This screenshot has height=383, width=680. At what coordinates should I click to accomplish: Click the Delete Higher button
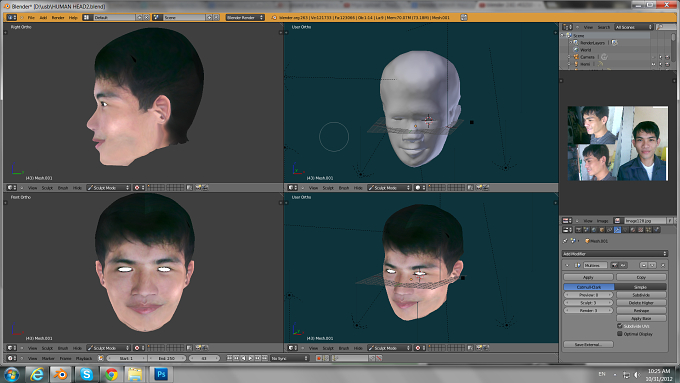641,303
